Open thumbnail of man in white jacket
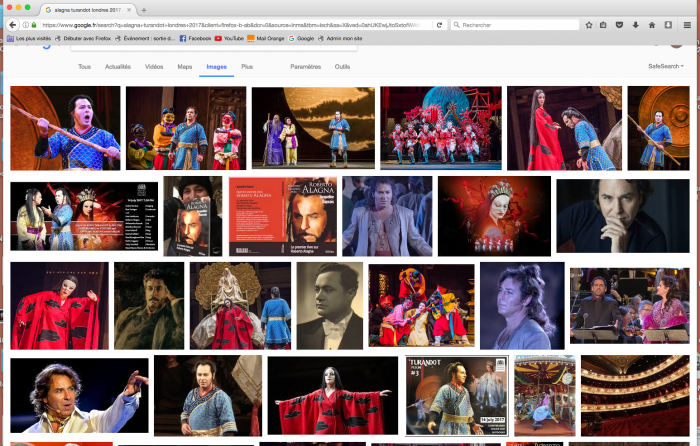 coord(387,216)
